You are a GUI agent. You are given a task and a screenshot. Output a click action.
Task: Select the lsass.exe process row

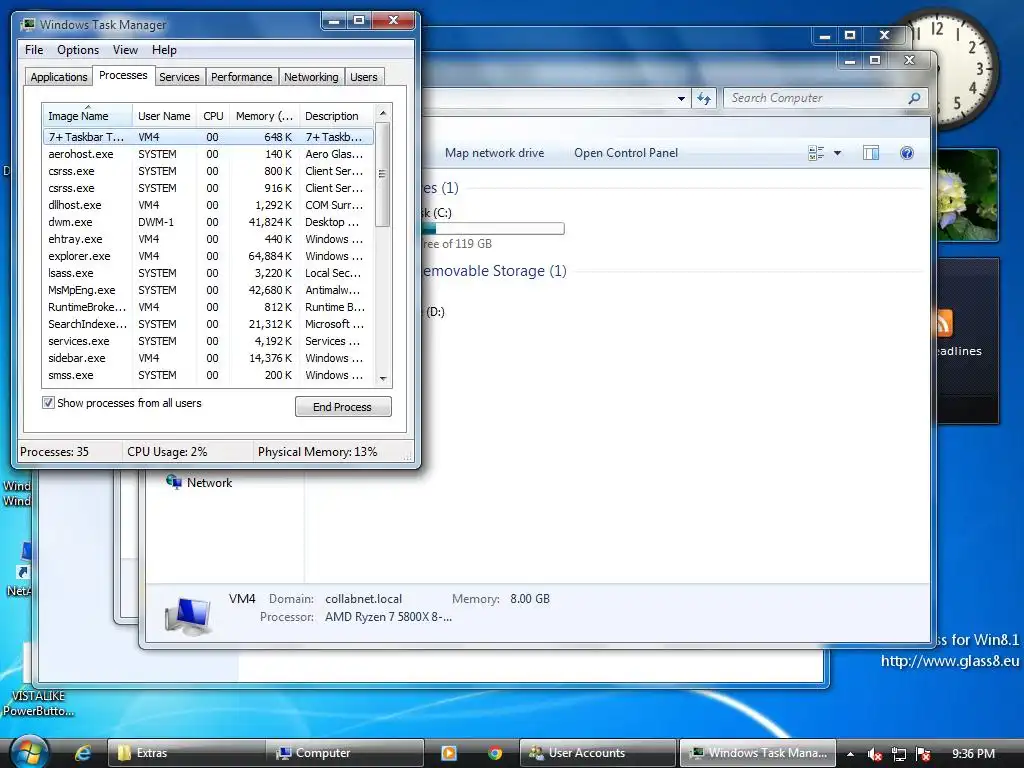(x=208, y=273)
